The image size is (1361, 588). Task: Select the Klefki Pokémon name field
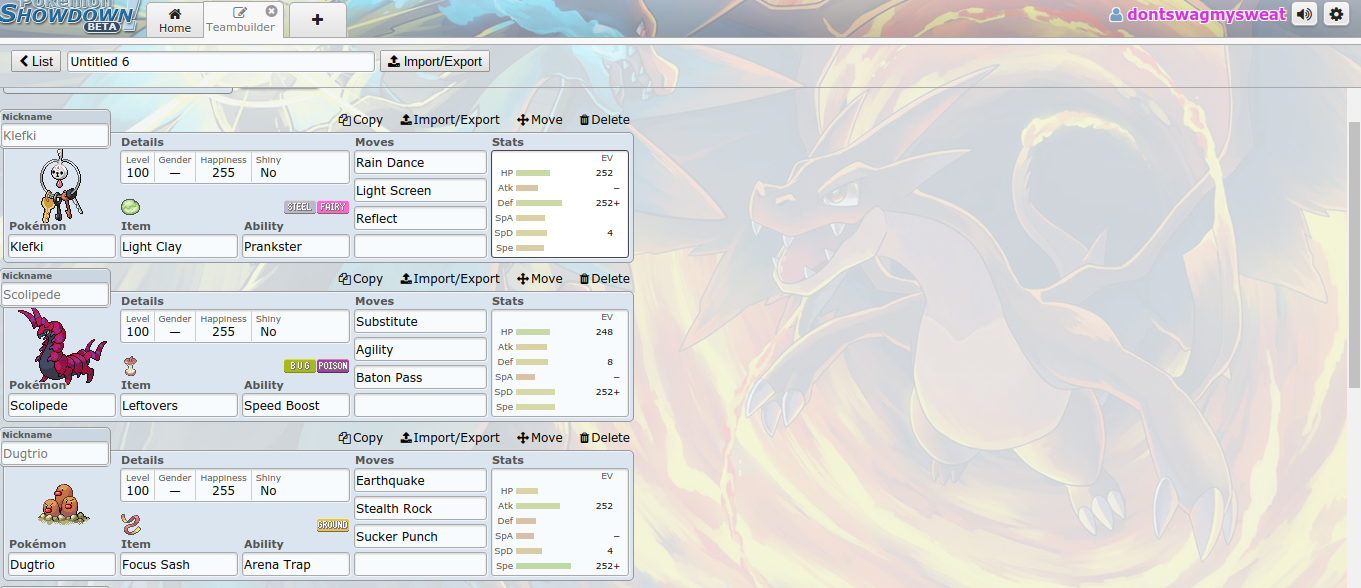tap(62, 246)
